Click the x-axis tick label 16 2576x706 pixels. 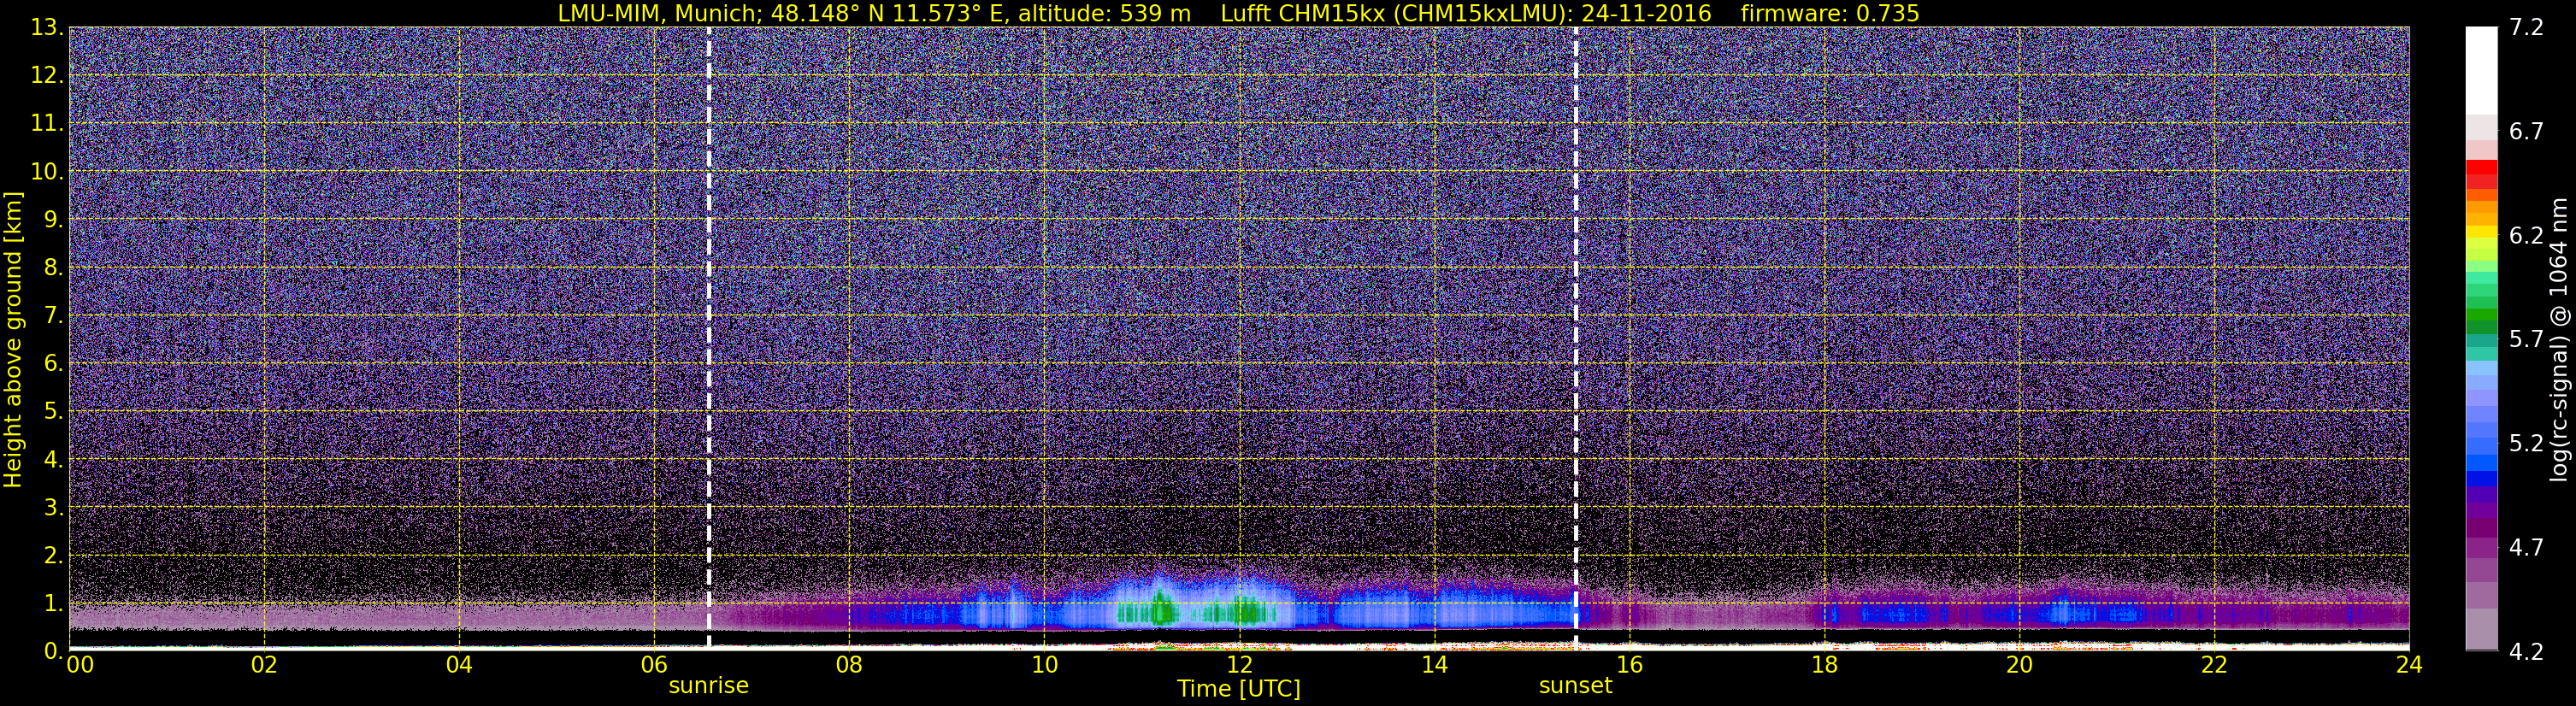tap(1629, 665)
